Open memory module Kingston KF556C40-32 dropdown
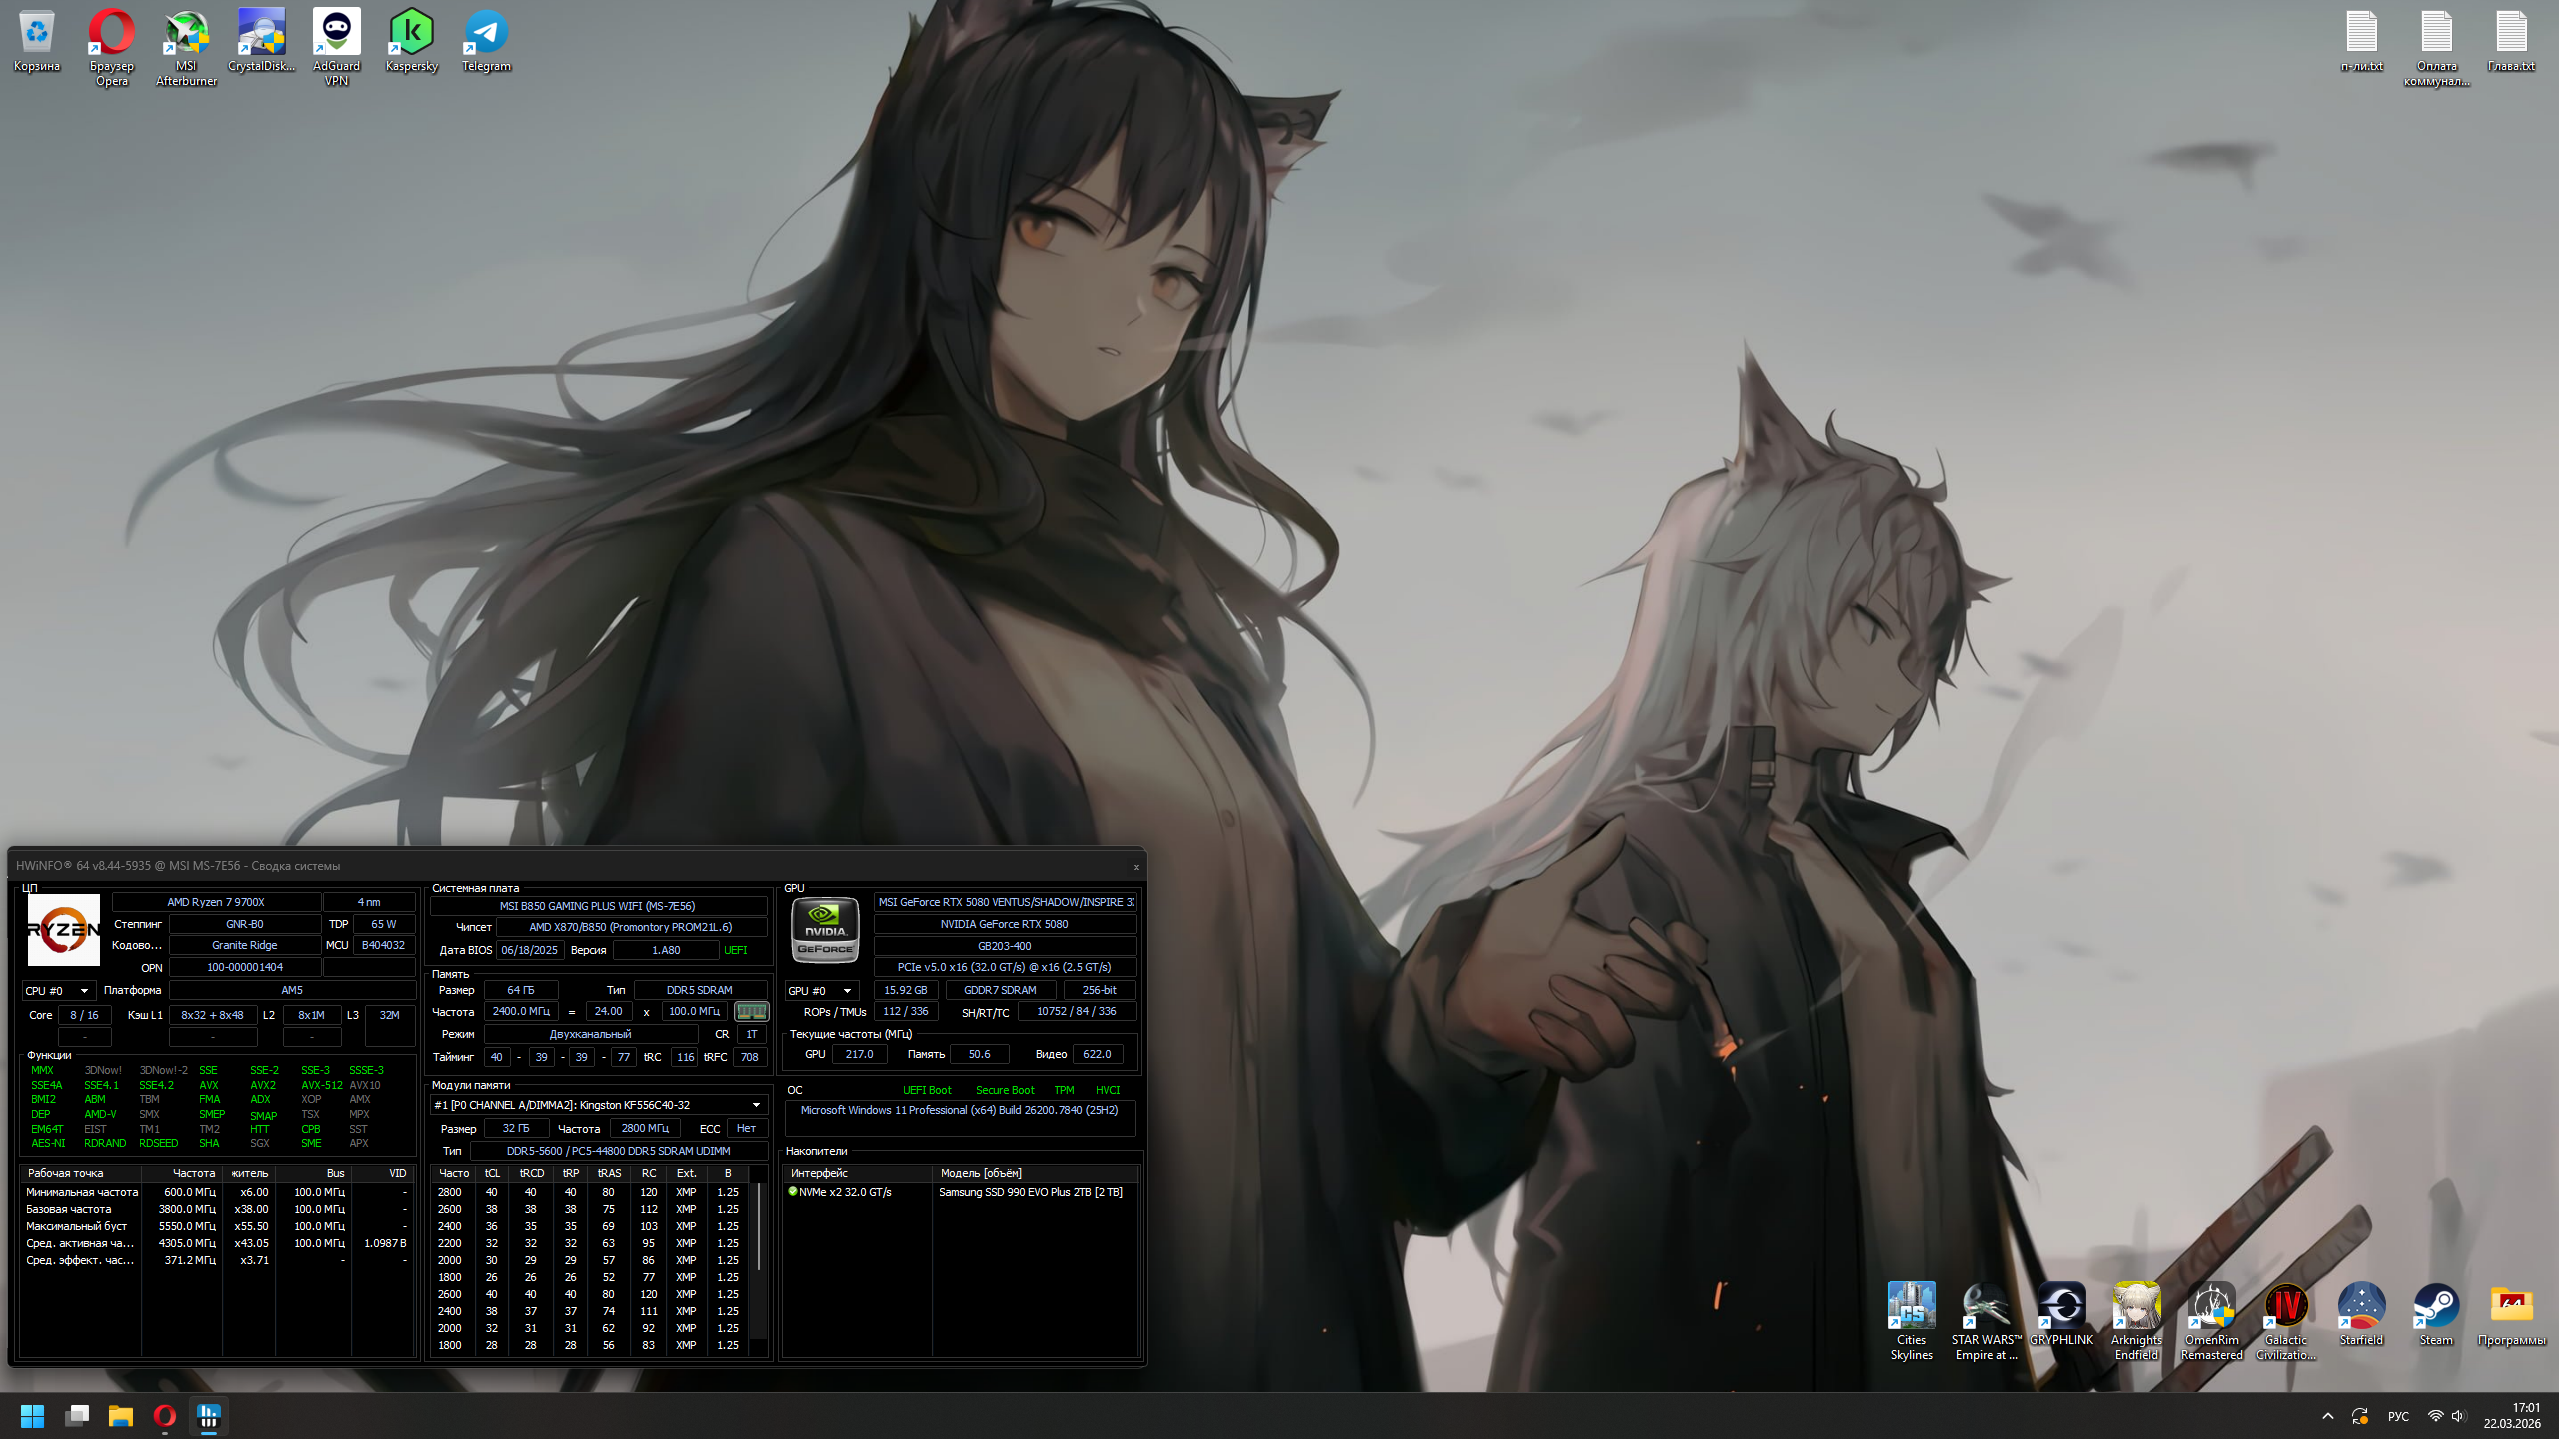Screen dimensions: 2559x1439 coord(756,1105)
